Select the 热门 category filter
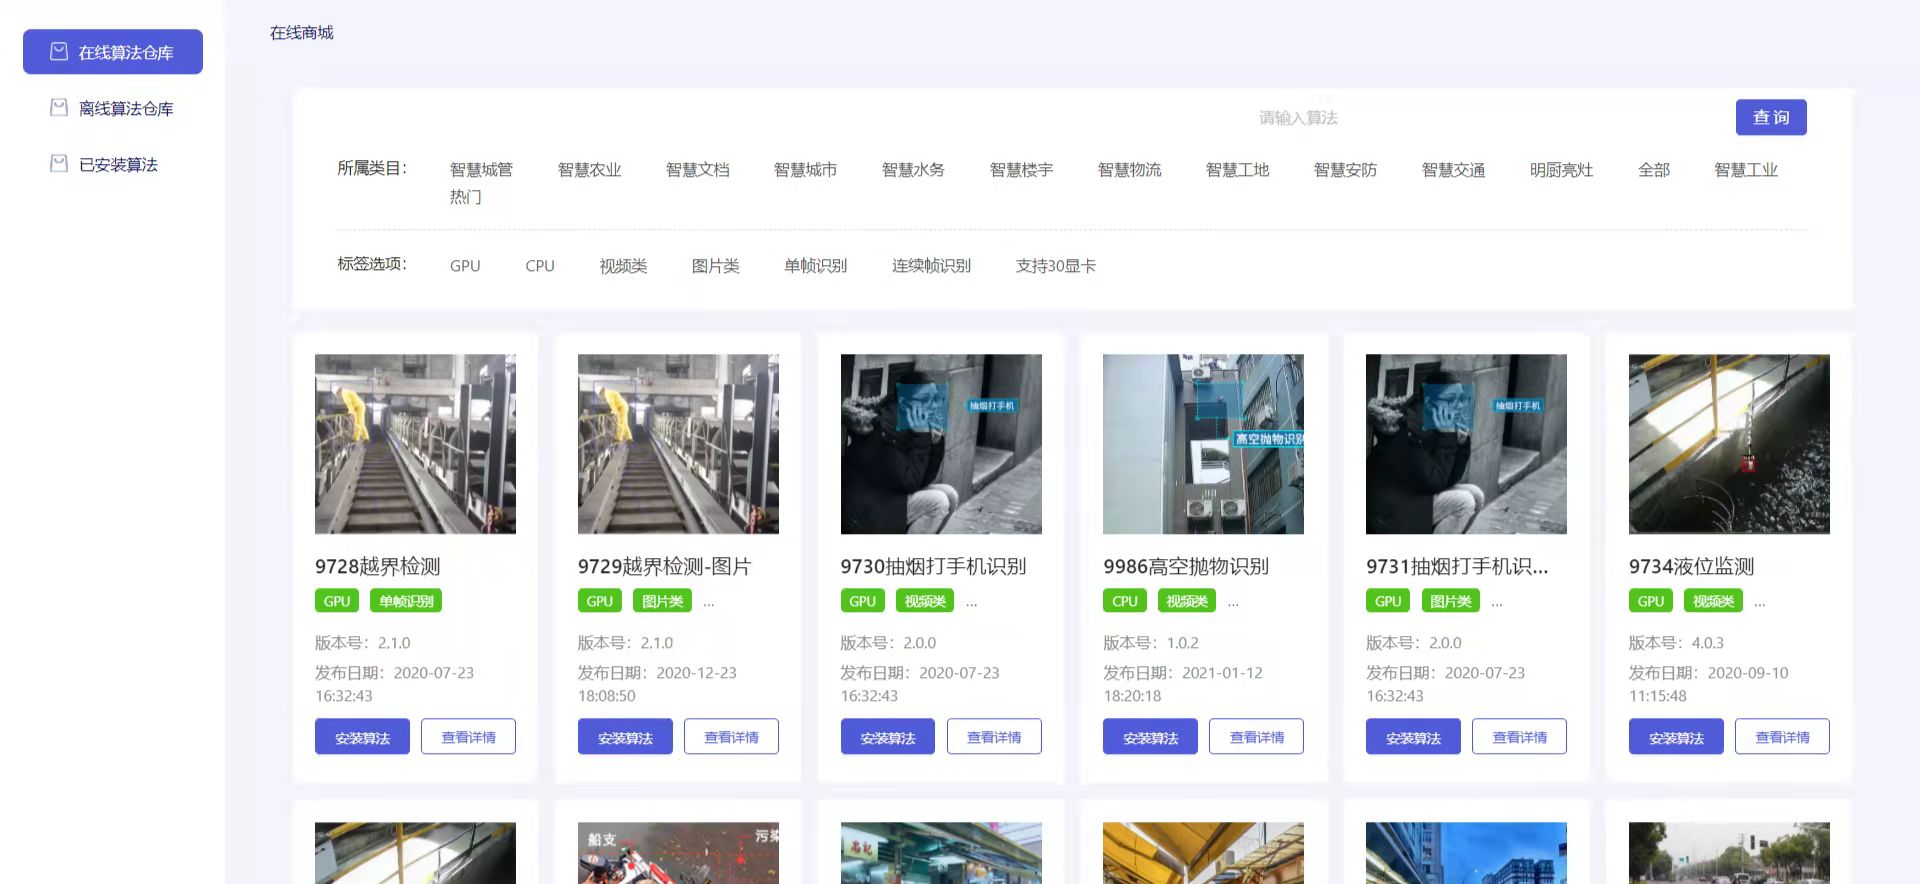The height and width of the screenshot is (884, 1920). pyautogui.click(x=465, y=197)
